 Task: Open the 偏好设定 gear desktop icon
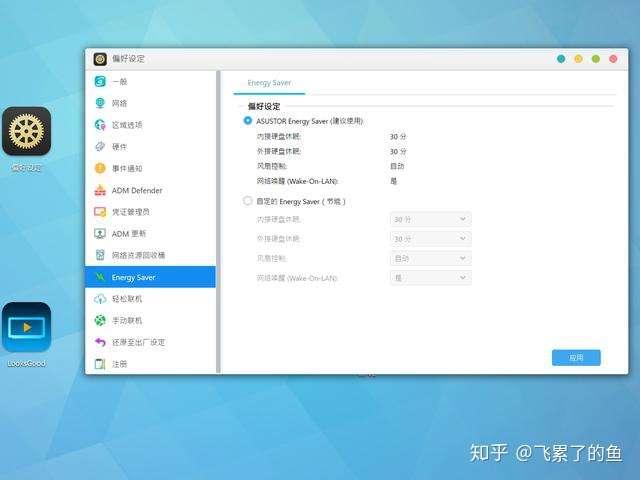(27, 131)
